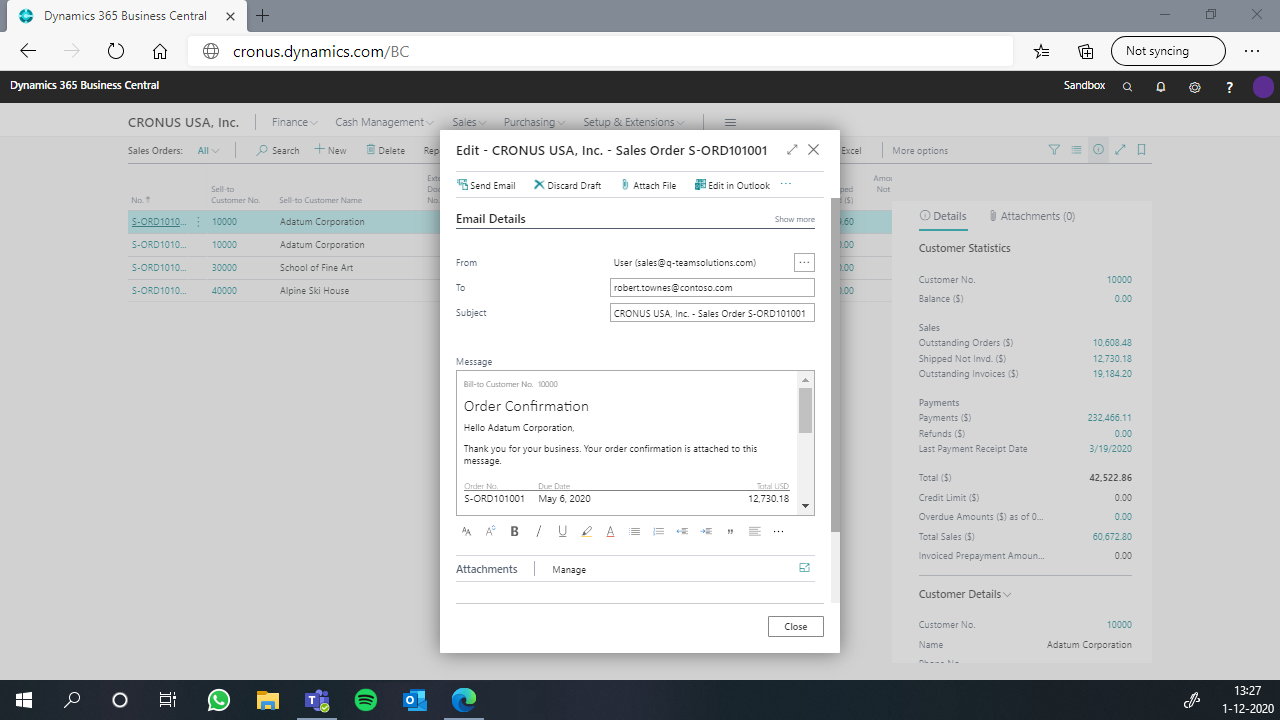The image size is (1280, 720).
Task: Open the help question mark icon
Action: (x=1229, y=87)
